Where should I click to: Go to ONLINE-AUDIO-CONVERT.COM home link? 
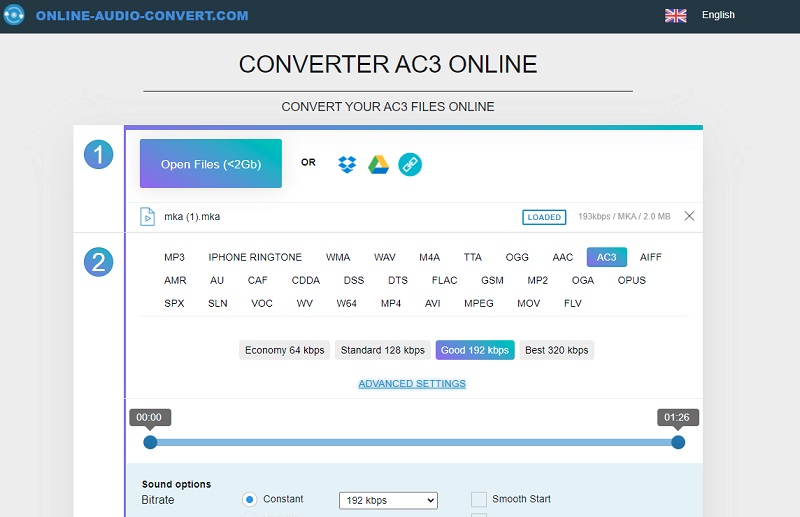[142, 15]
